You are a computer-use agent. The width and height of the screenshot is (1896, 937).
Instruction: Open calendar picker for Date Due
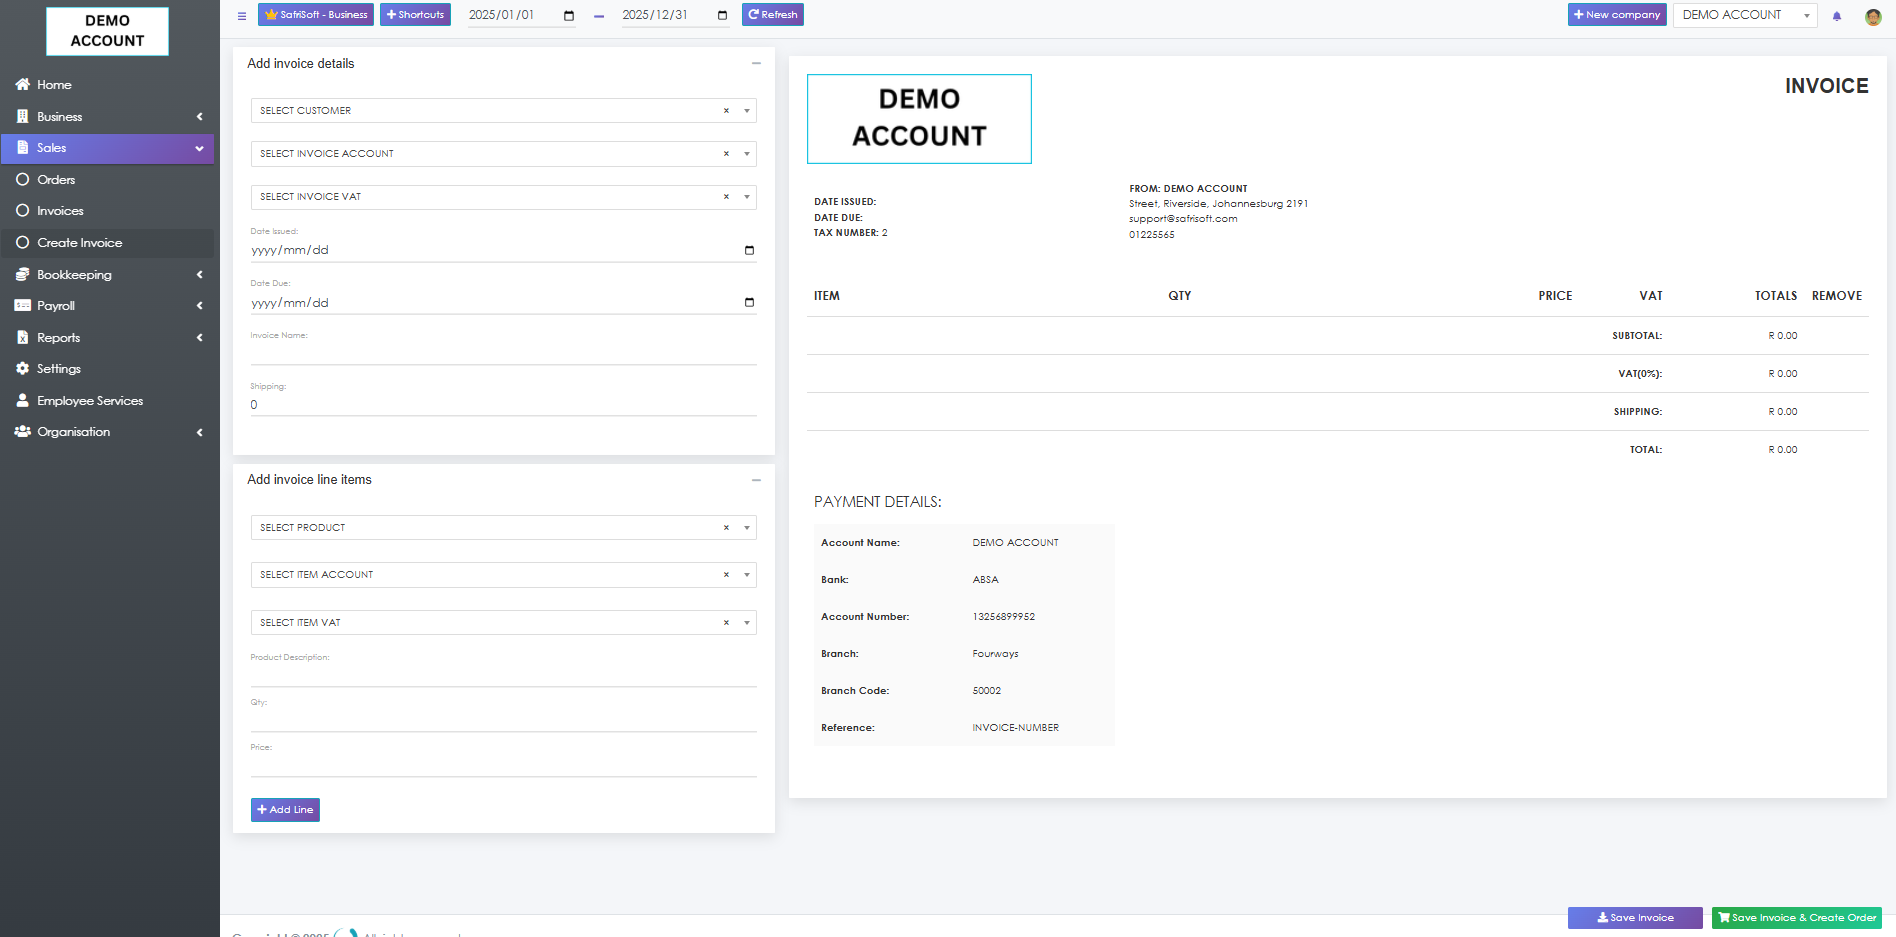coord(749,302)
